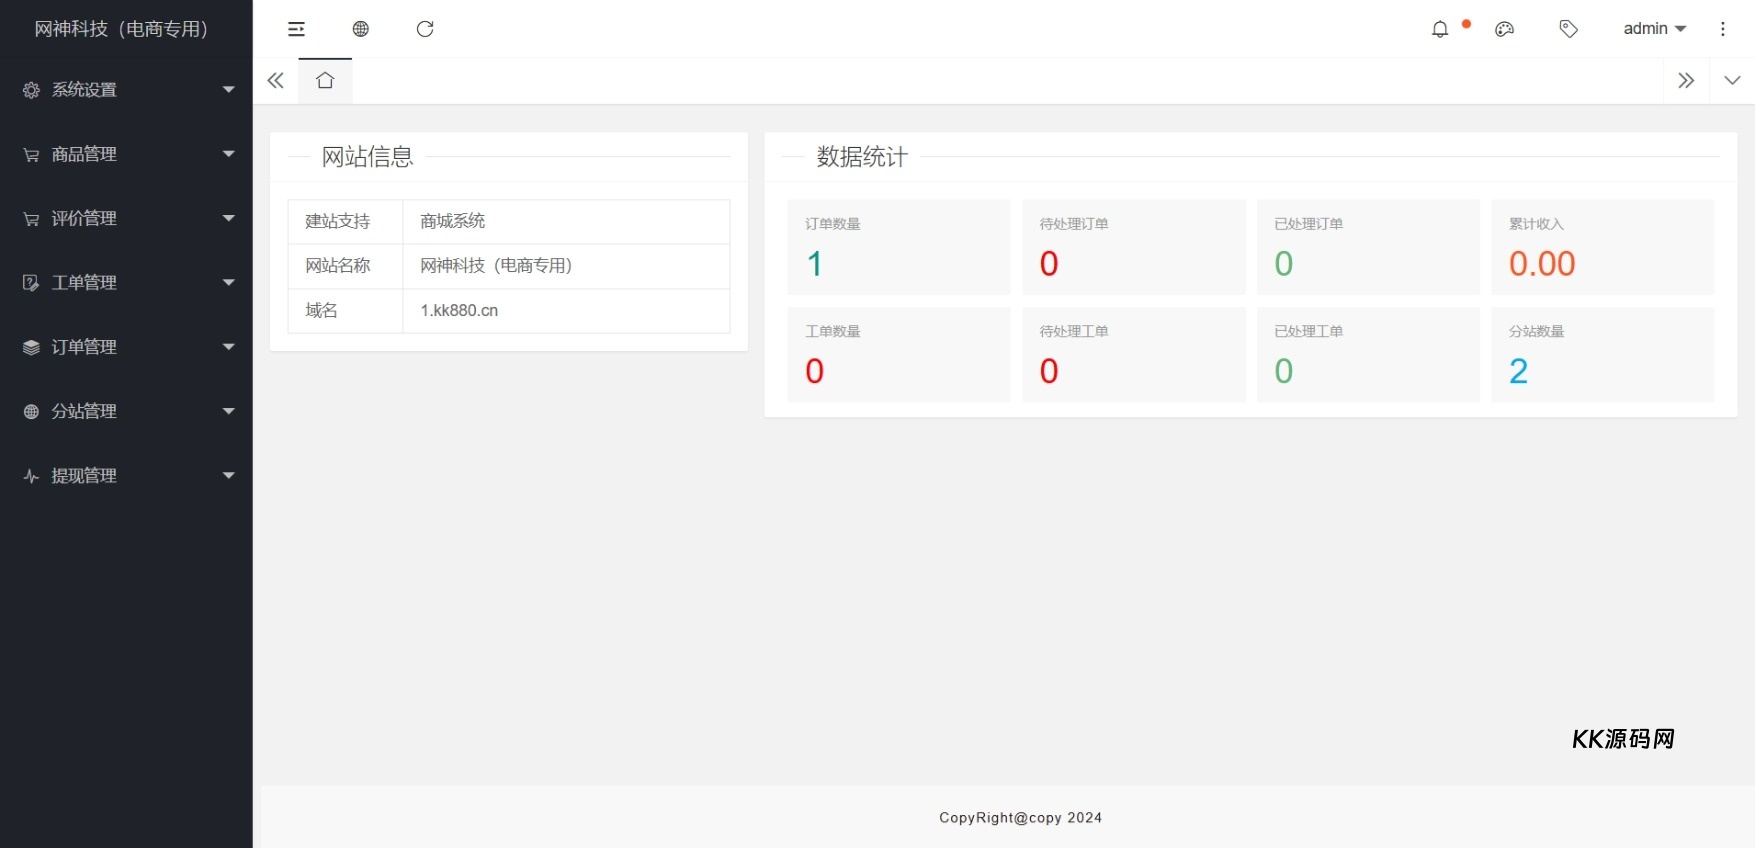Click the 提现管理 pulse icon
The height and width of the screenshot is (848, 1755).
click(31, 476)
